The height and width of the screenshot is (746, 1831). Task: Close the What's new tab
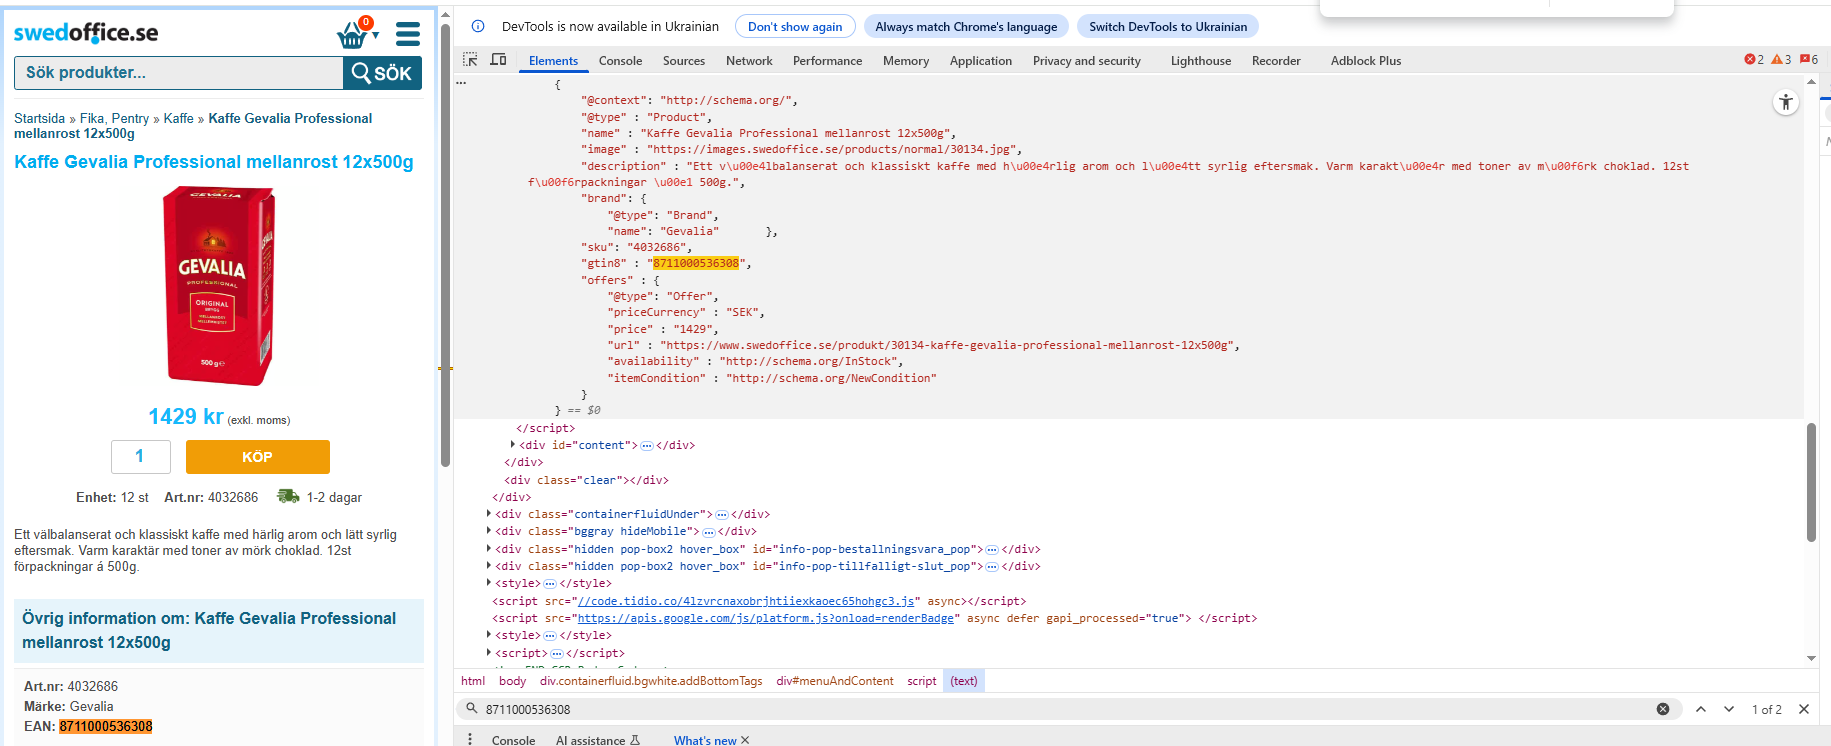coord(745,740)
